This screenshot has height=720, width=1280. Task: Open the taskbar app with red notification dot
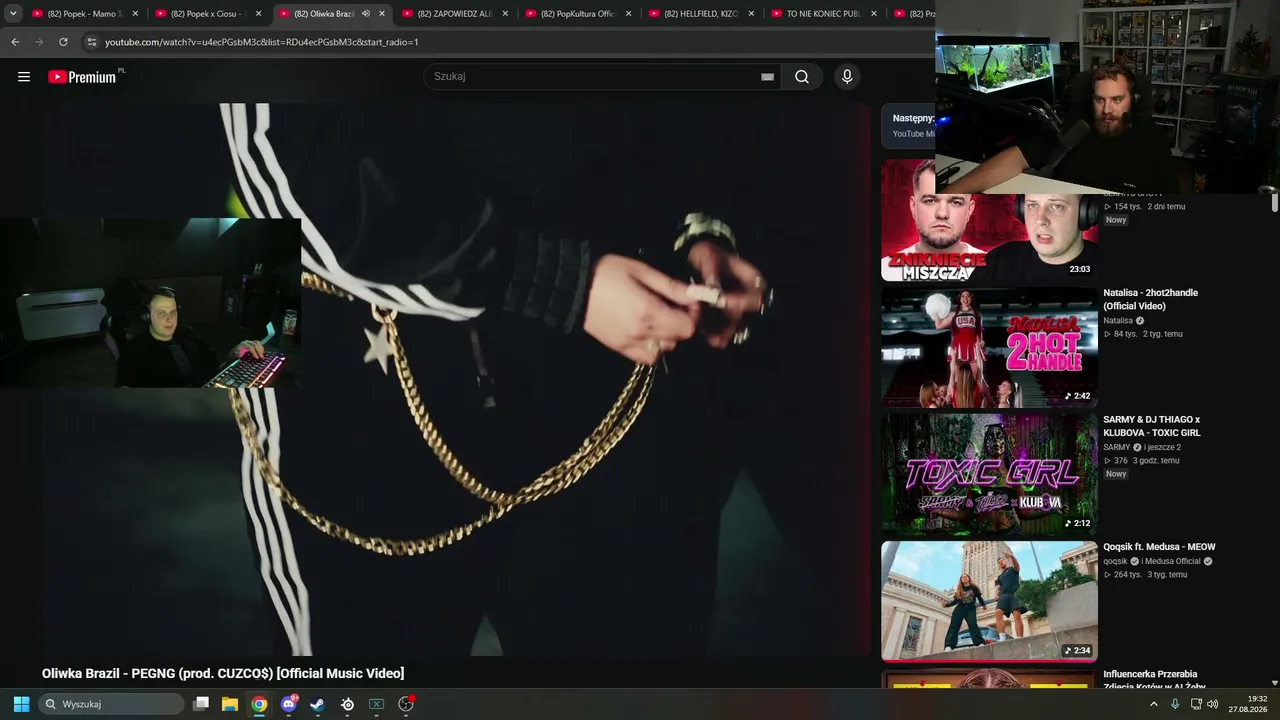406,704
